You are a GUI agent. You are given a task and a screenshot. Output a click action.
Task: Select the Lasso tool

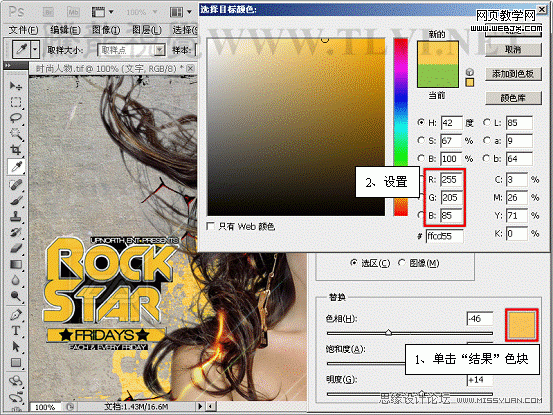(x=16, y=118)
